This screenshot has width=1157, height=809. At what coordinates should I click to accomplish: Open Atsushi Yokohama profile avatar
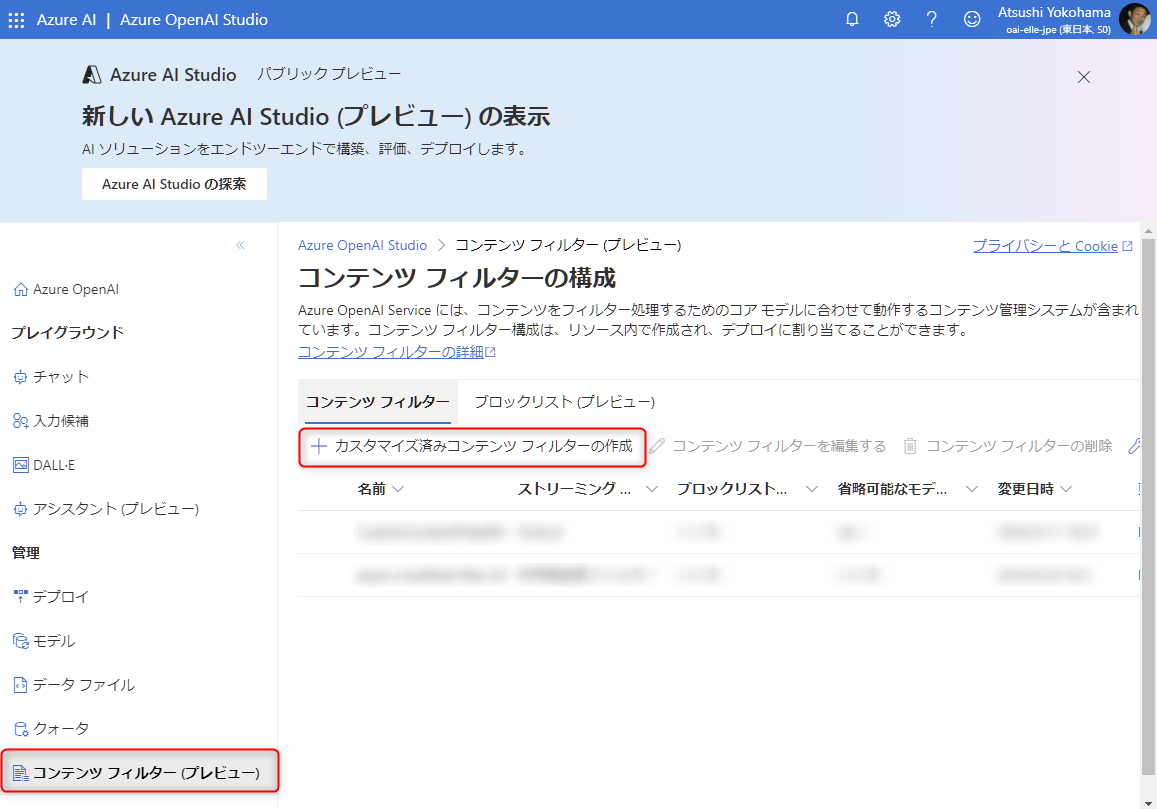(1134, 19)
